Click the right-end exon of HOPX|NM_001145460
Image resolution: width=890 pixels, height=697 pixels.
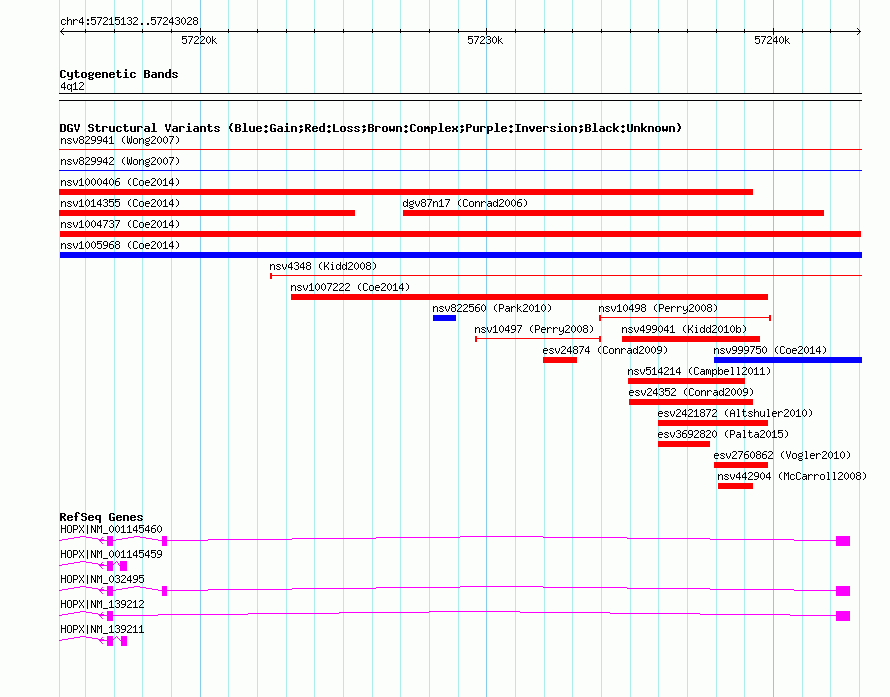843,541
